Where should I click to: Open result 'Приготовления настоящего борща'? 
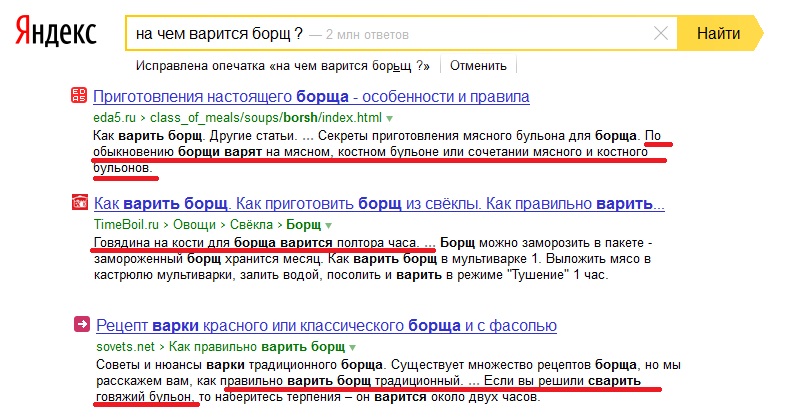coord(311,97)
